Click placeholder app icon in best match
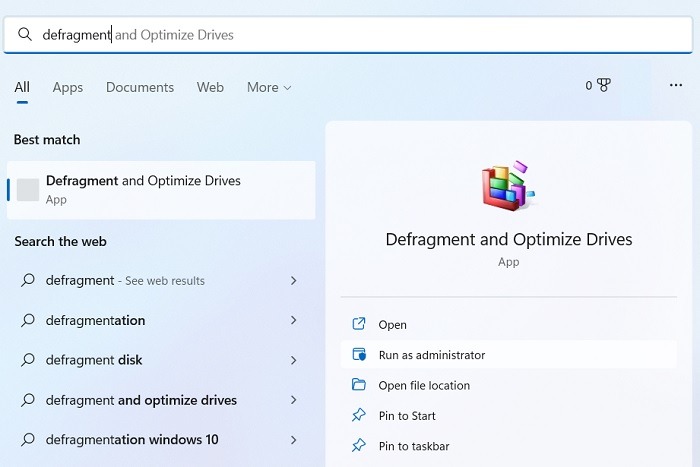This screenshot has width=700, height=467. (x=28, y=190)
